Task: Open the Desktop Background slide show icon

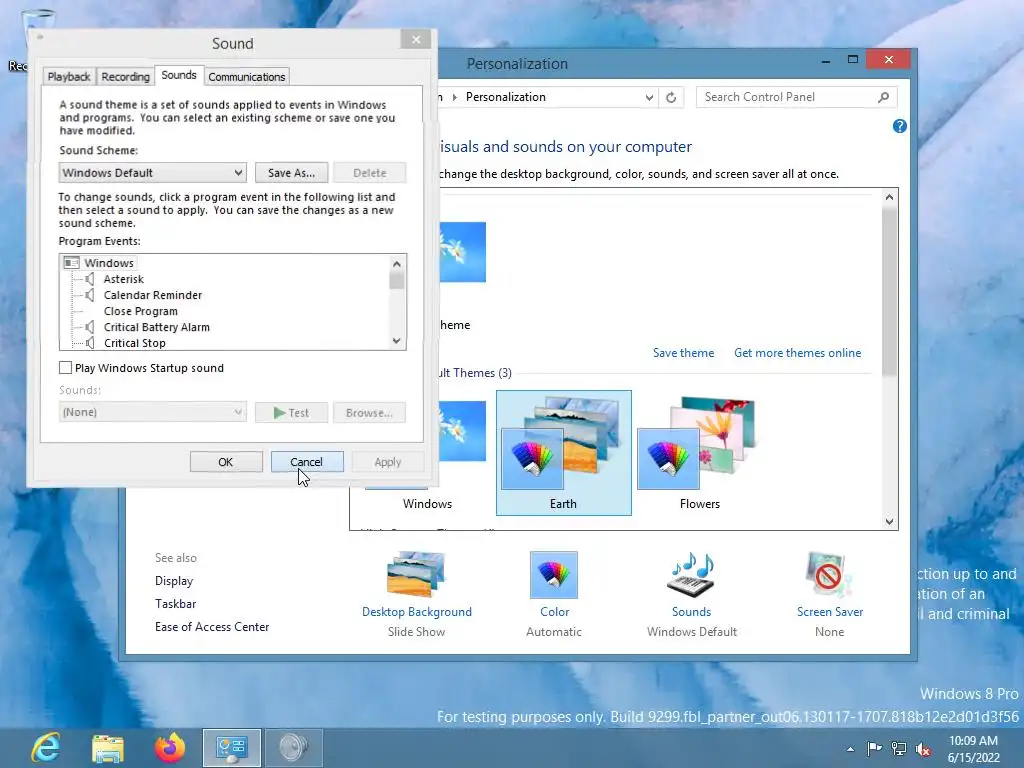Action: pyautogui.click(x=415, y=574)
